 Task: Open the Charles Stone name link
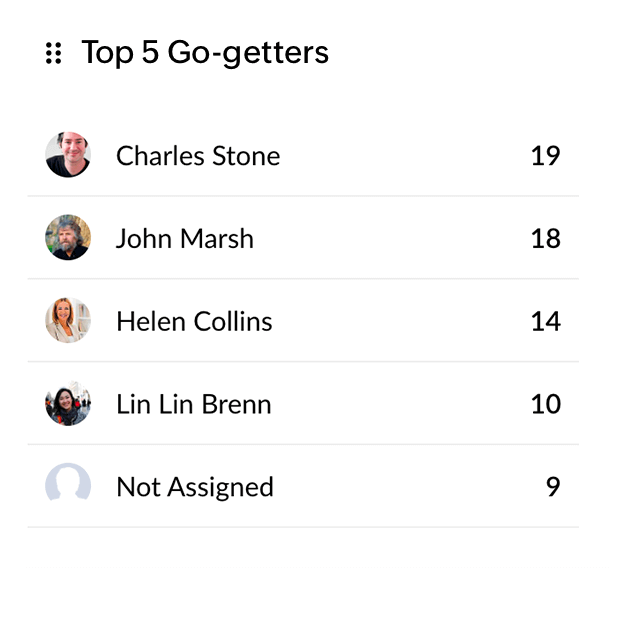(x=198, y=155)
